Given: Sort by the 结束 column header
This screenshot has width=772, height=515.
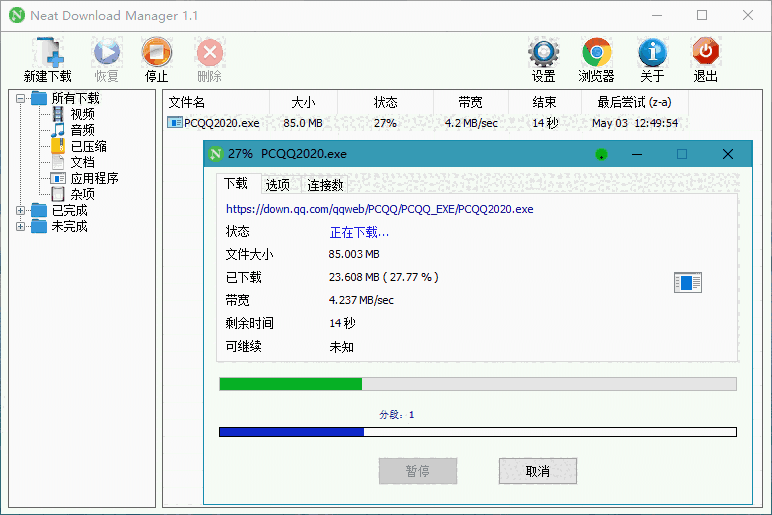Looking at the screenshot, I should 545,102.
